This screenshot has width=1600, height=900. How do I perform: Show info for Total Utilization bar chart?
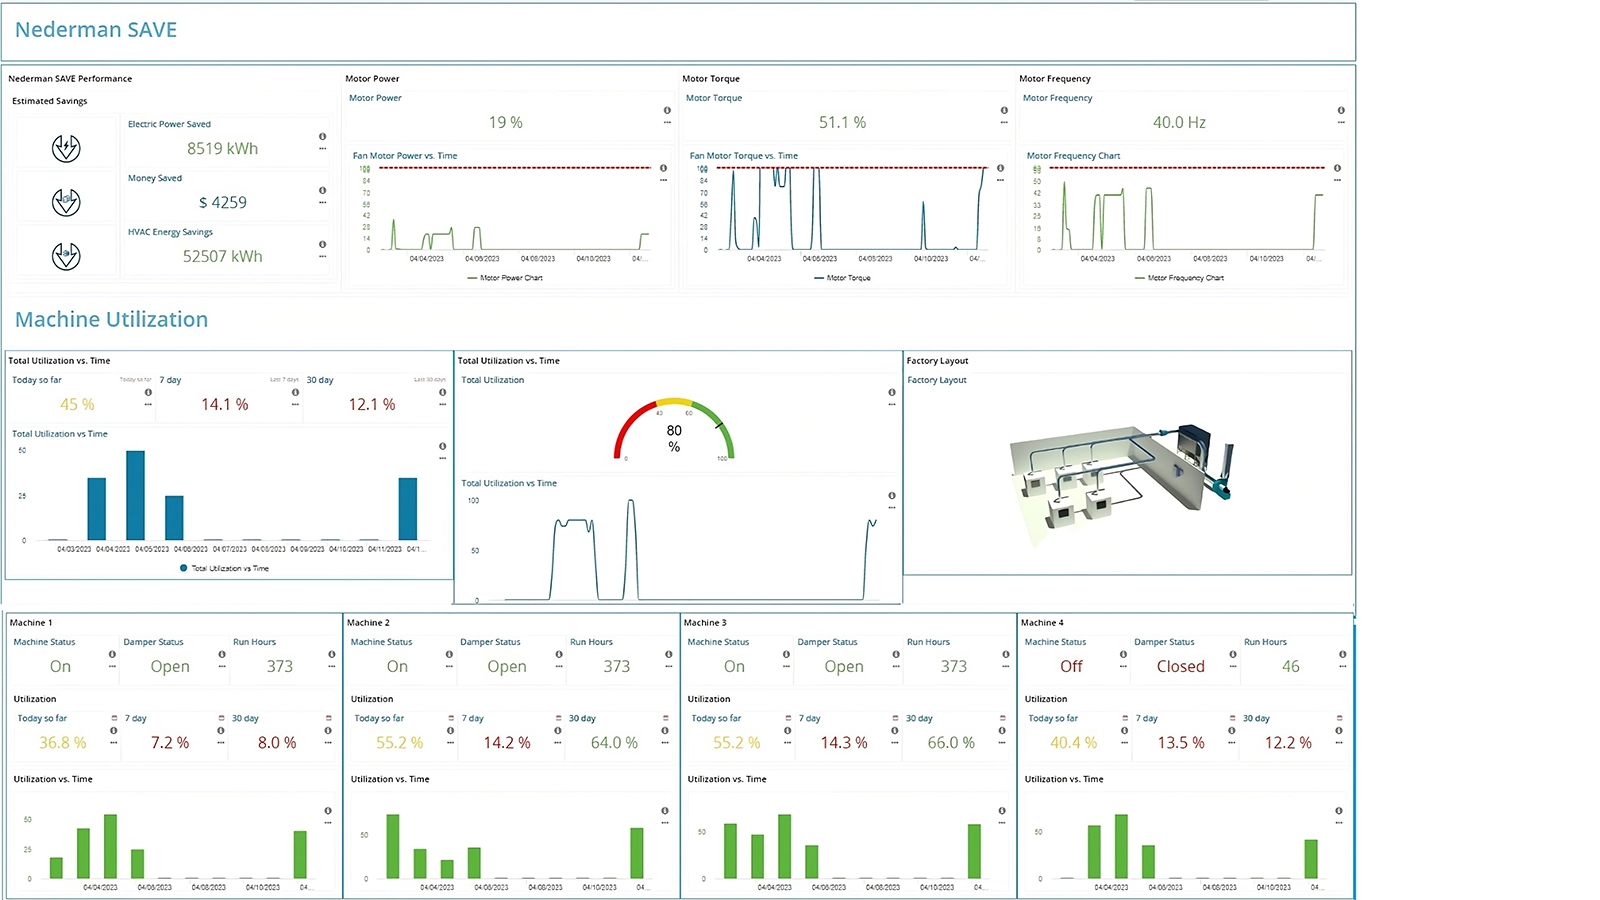coord(442,447)
